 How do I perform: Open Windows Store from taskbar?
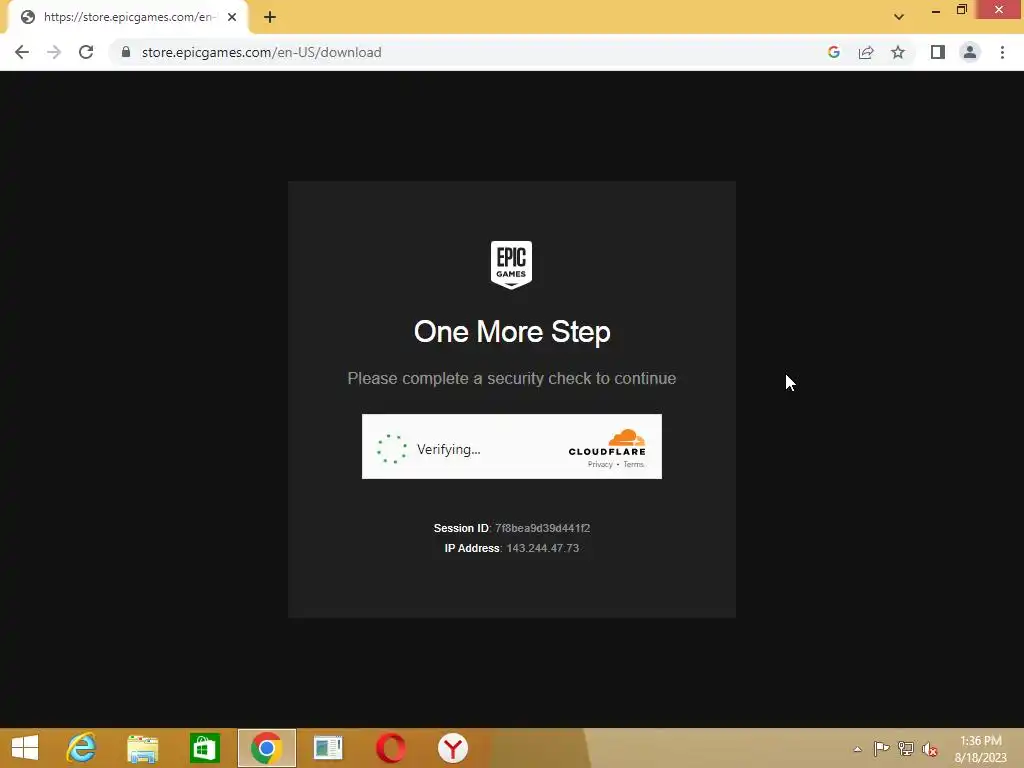tap(204, 748)
